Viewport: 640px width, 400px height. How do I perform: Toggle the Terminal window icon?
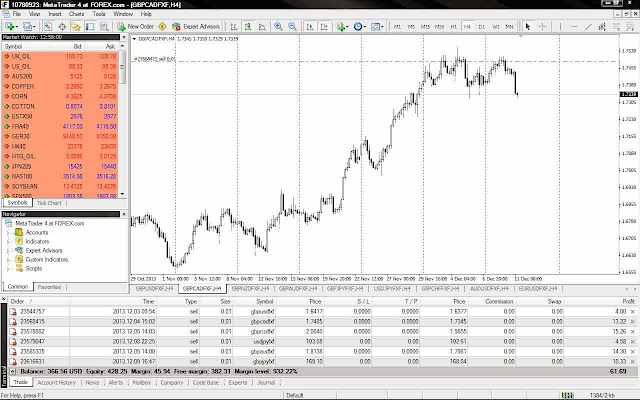click(x=90, y=27)
